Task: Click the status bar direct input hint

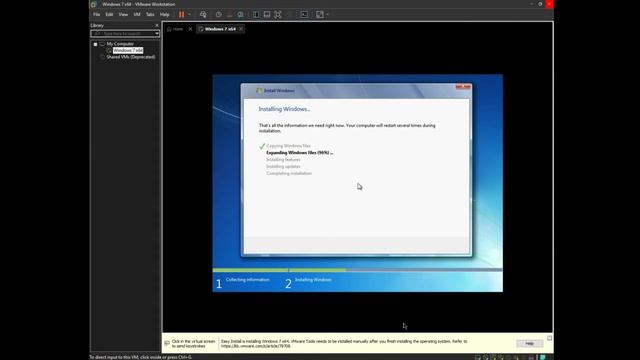Action: (140, 357)
